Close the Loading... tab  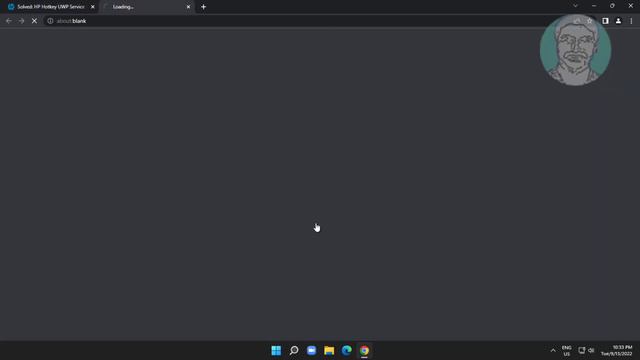(x=188, y=7)
